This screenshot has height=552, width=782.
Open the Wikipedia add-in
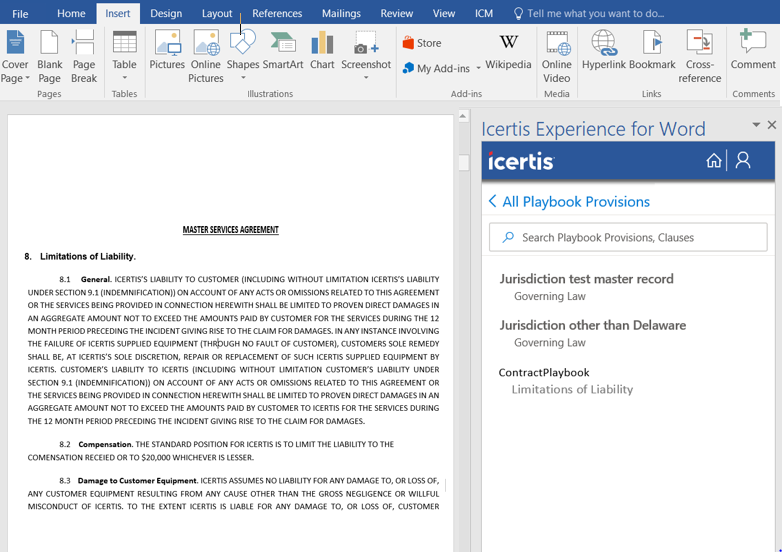(508, 51)
